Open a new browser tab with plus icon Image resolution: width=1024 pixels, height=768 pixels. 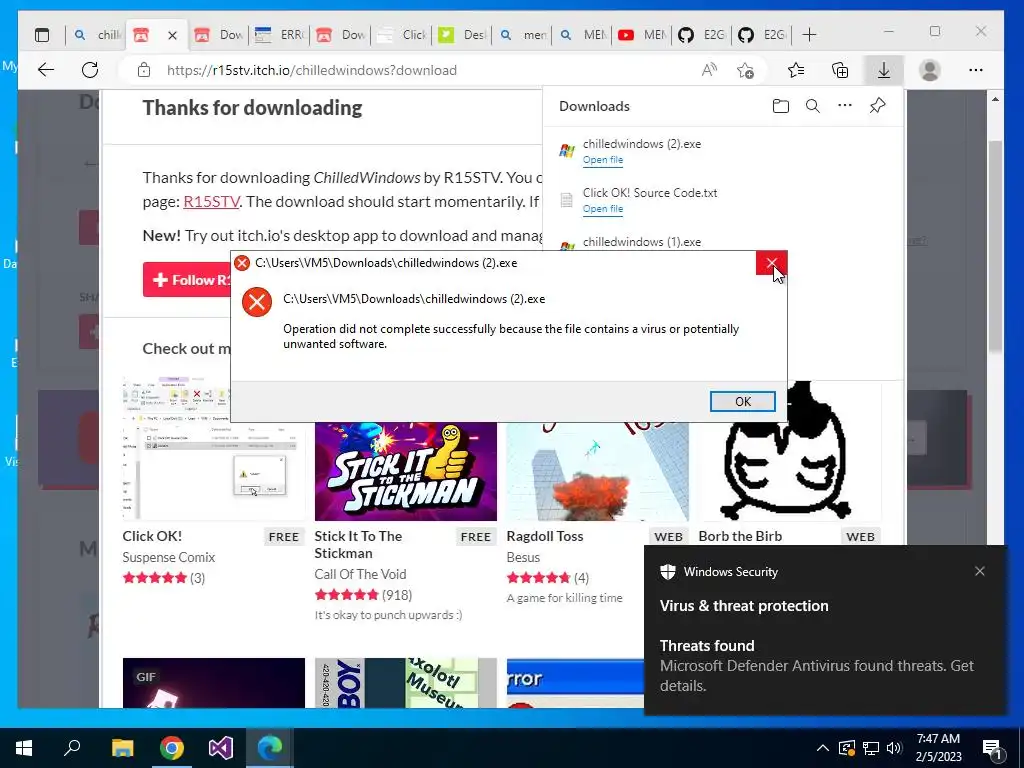pyautogui.click(x=809, y=35)
